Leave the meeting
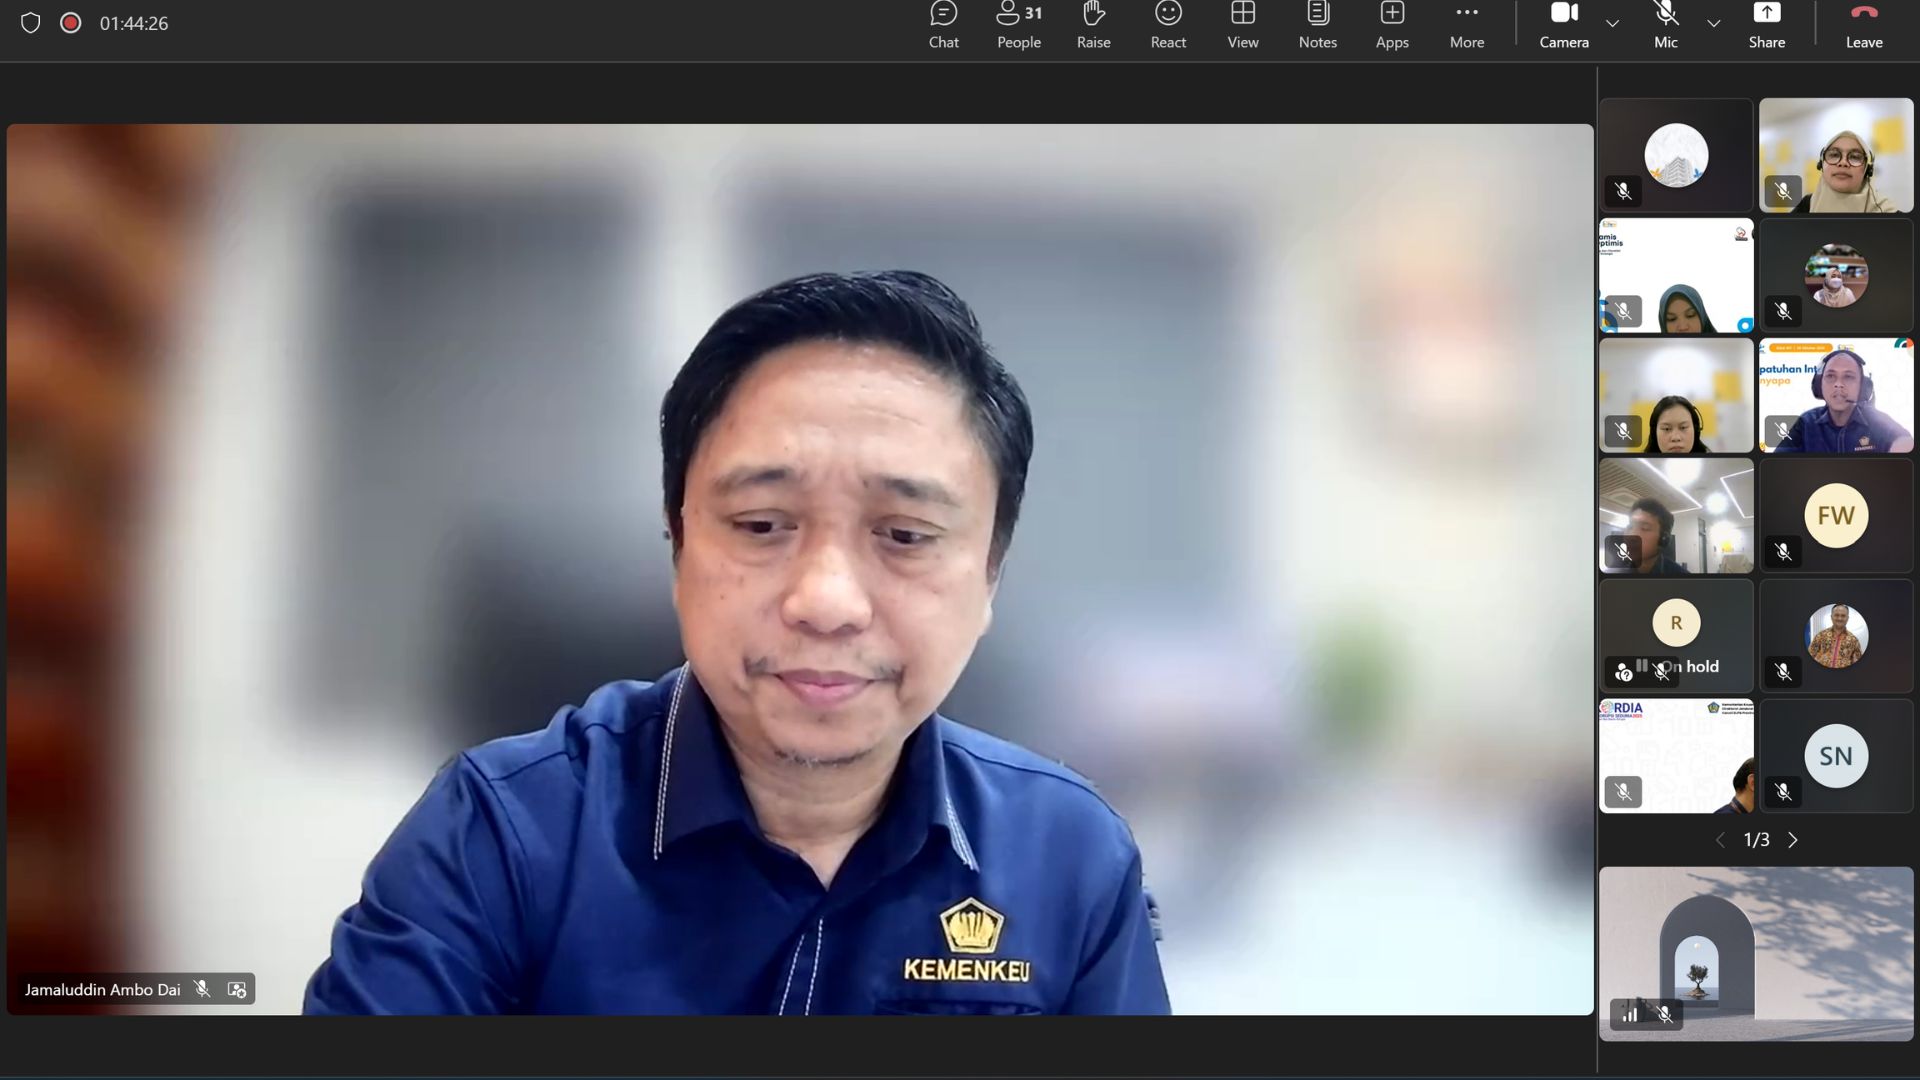The image size is (1920, 1080). point(1863,26)
